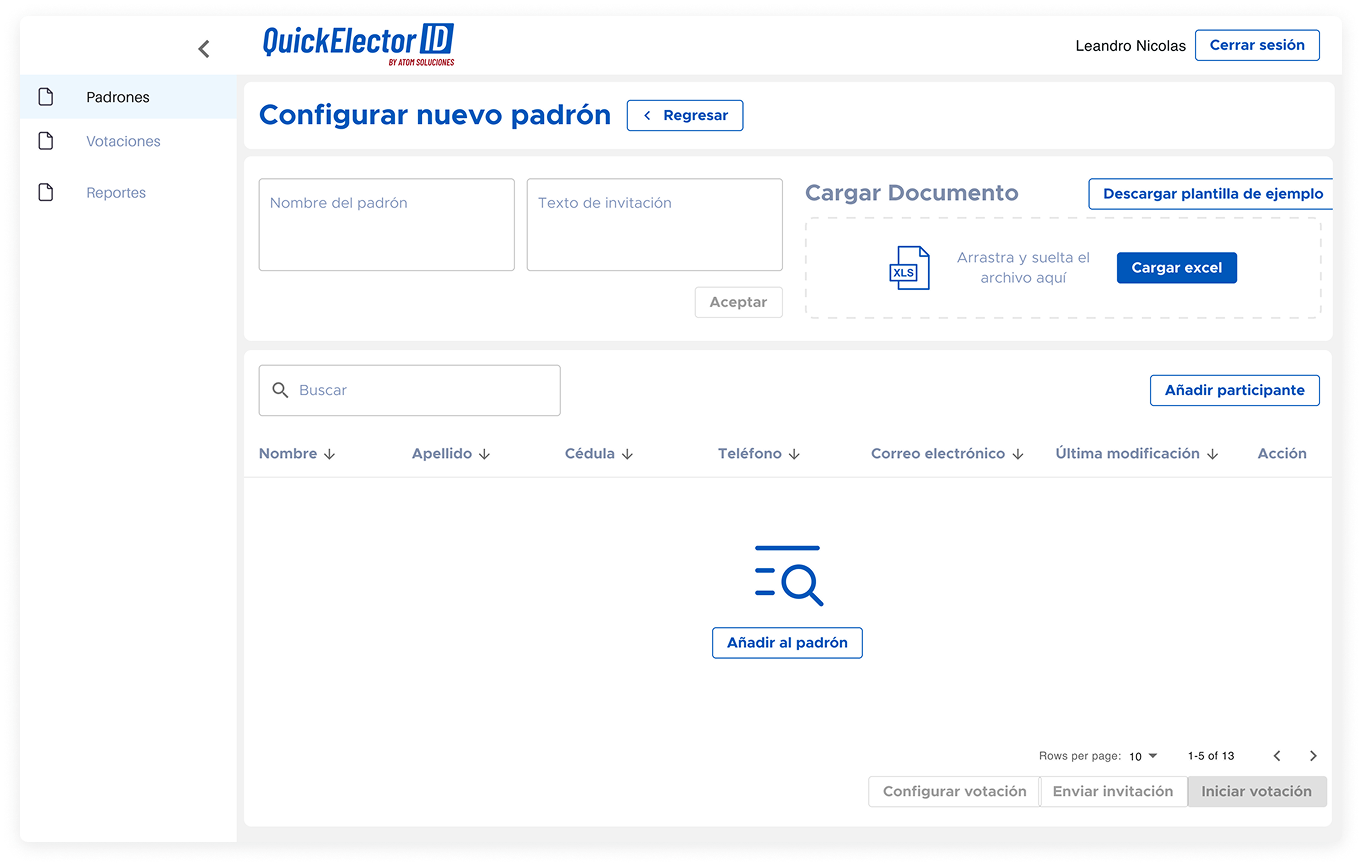Click the Teléfono column header label
This screenshot has height=866, width=1362.
click(750, 454)
